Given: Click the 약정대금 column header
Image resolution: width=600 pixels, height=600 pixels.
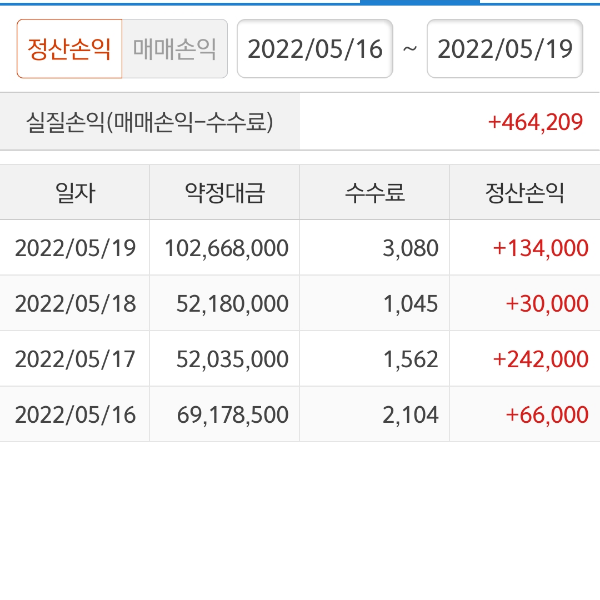Looking at the screenshot, I should [225, 193].
